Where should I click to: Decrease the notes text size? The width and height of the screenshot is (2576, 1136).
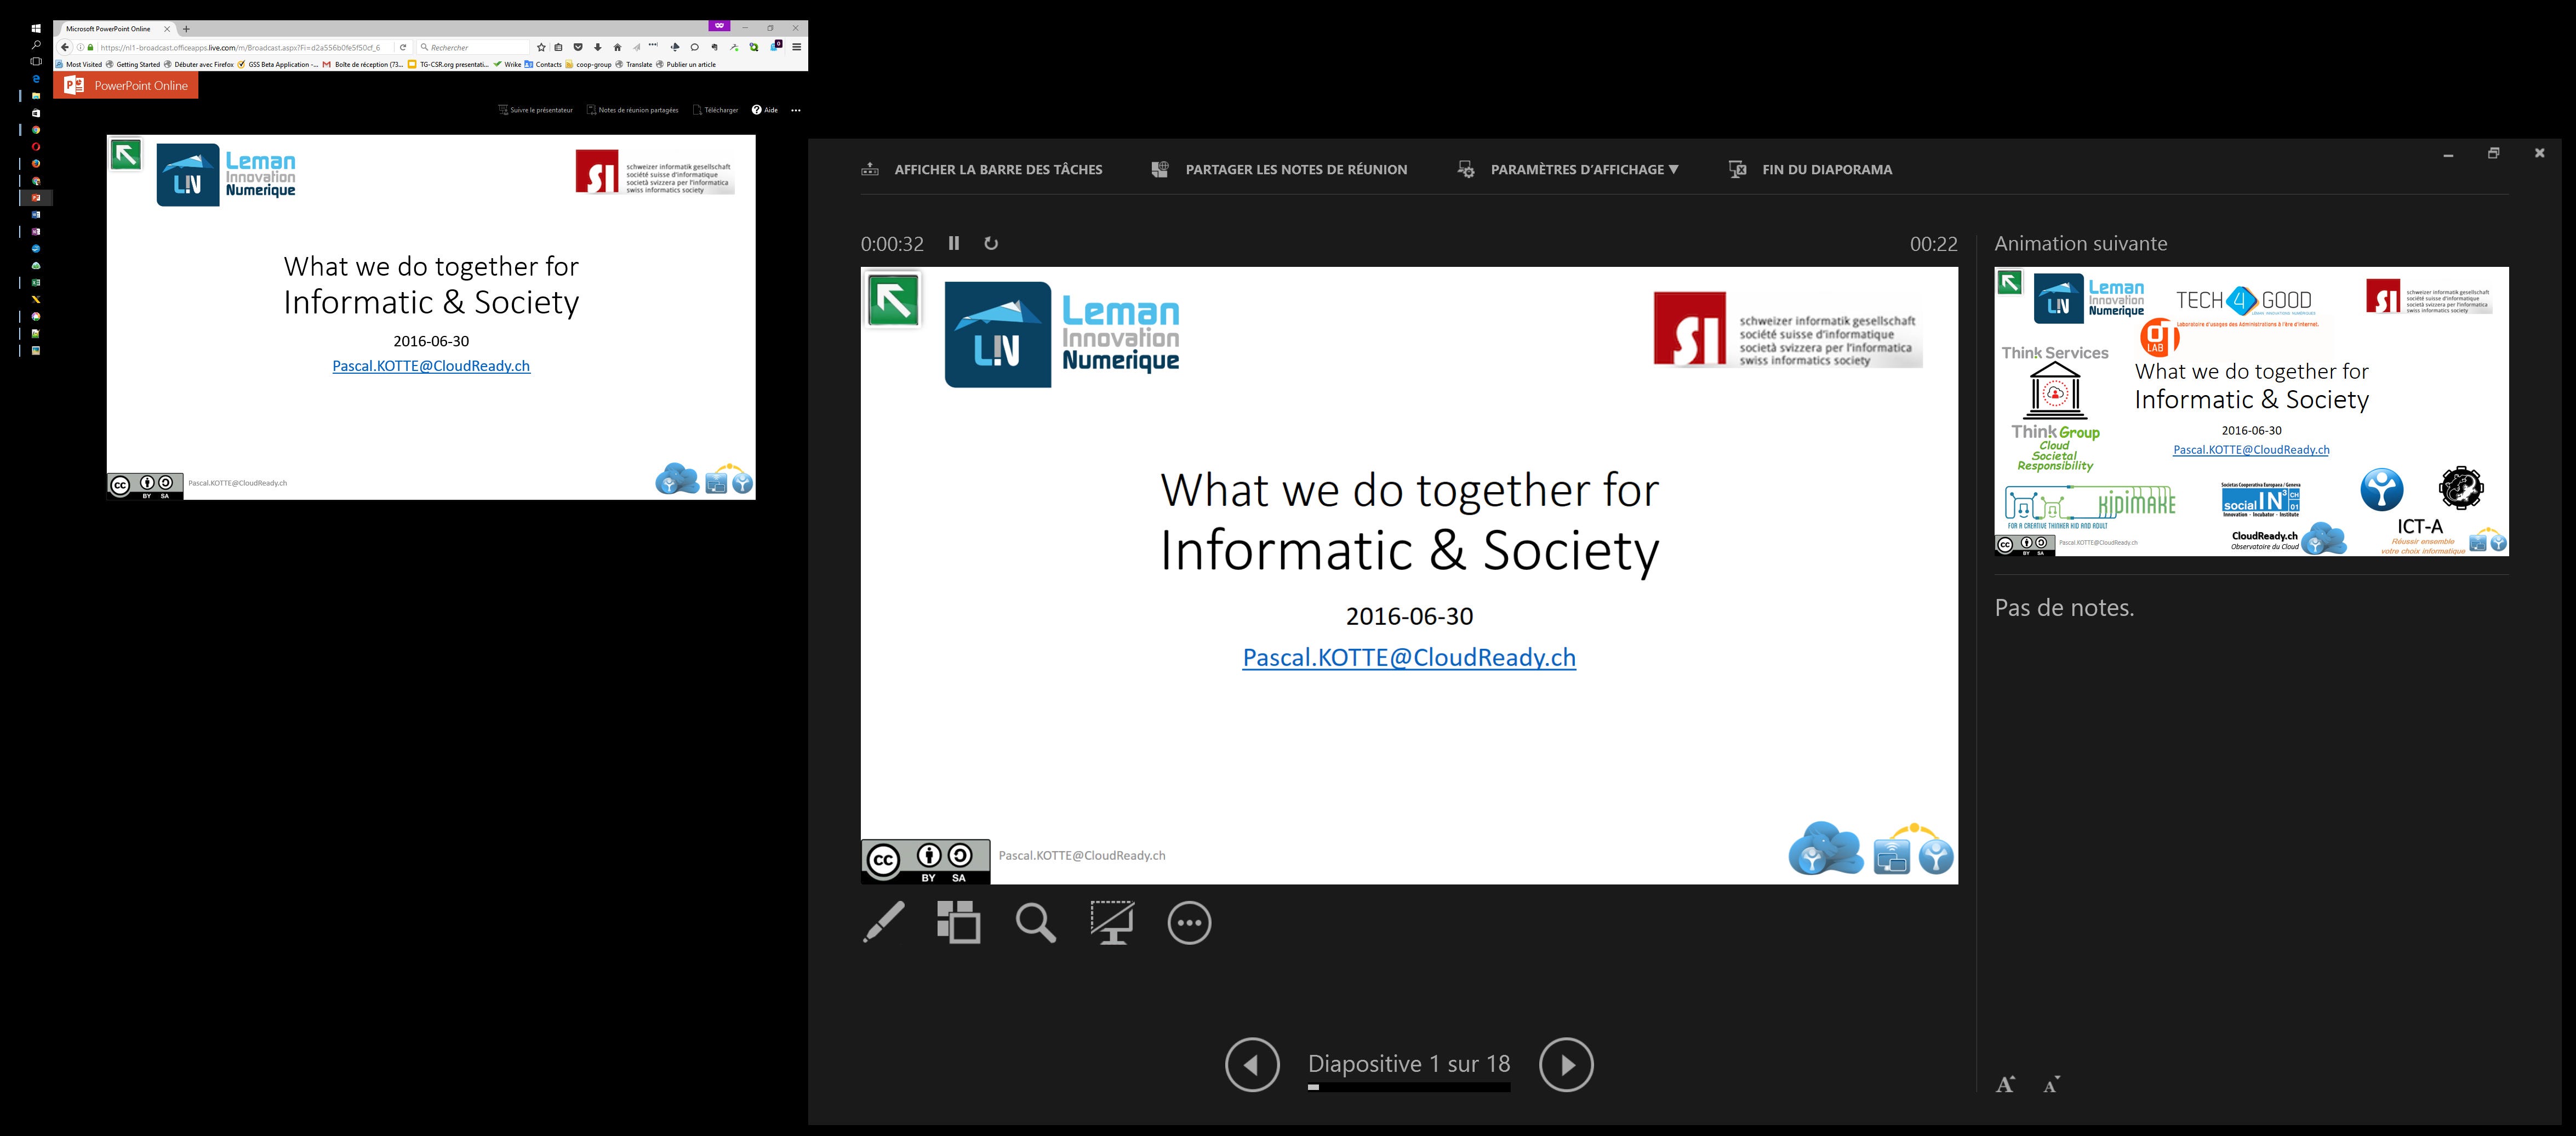coord(2051,1085)
